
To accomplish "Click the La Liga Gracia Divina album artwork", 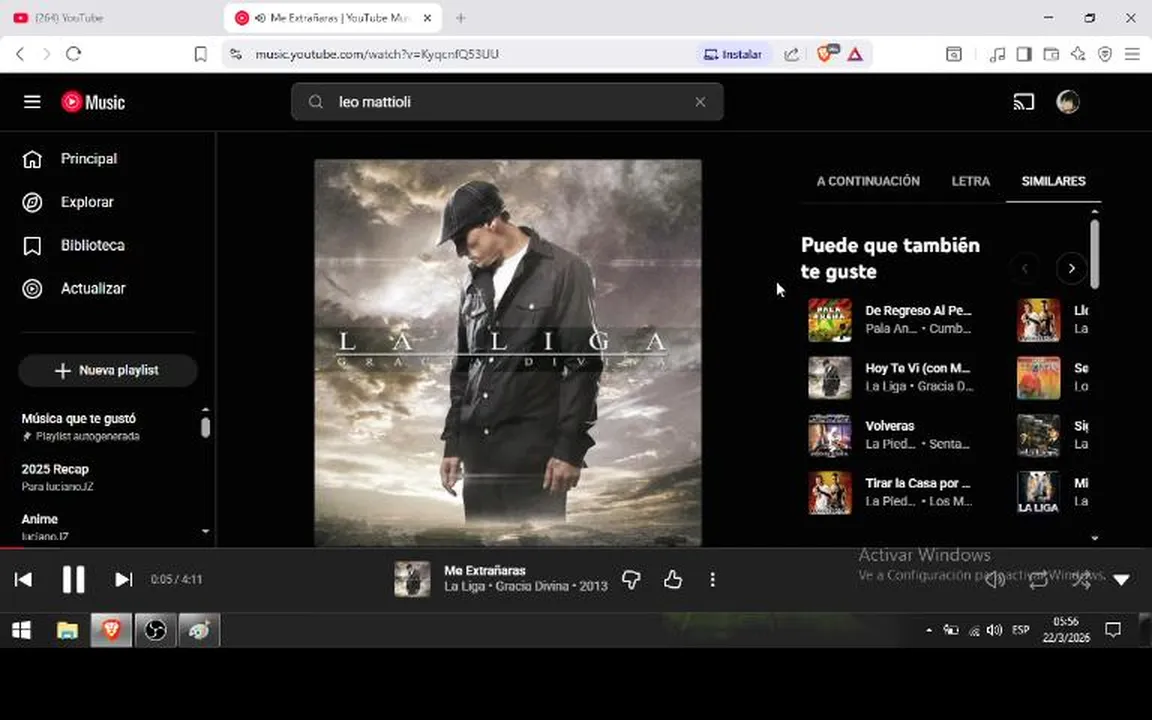I will [x=508, y=353].
